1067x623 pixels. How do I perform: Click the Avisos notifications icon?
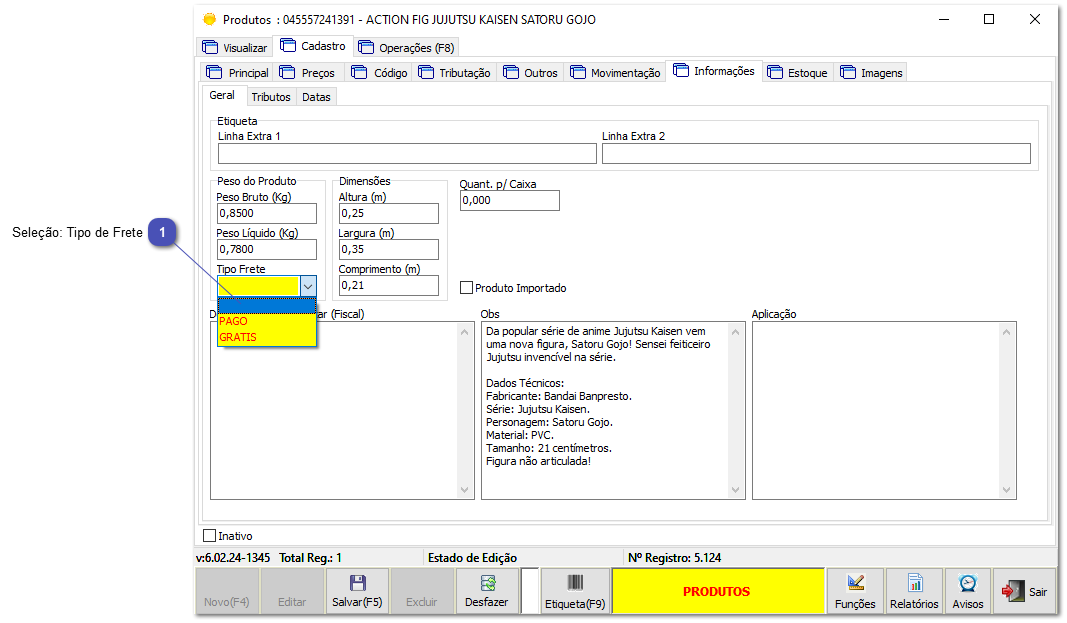(x=967, y=590)
